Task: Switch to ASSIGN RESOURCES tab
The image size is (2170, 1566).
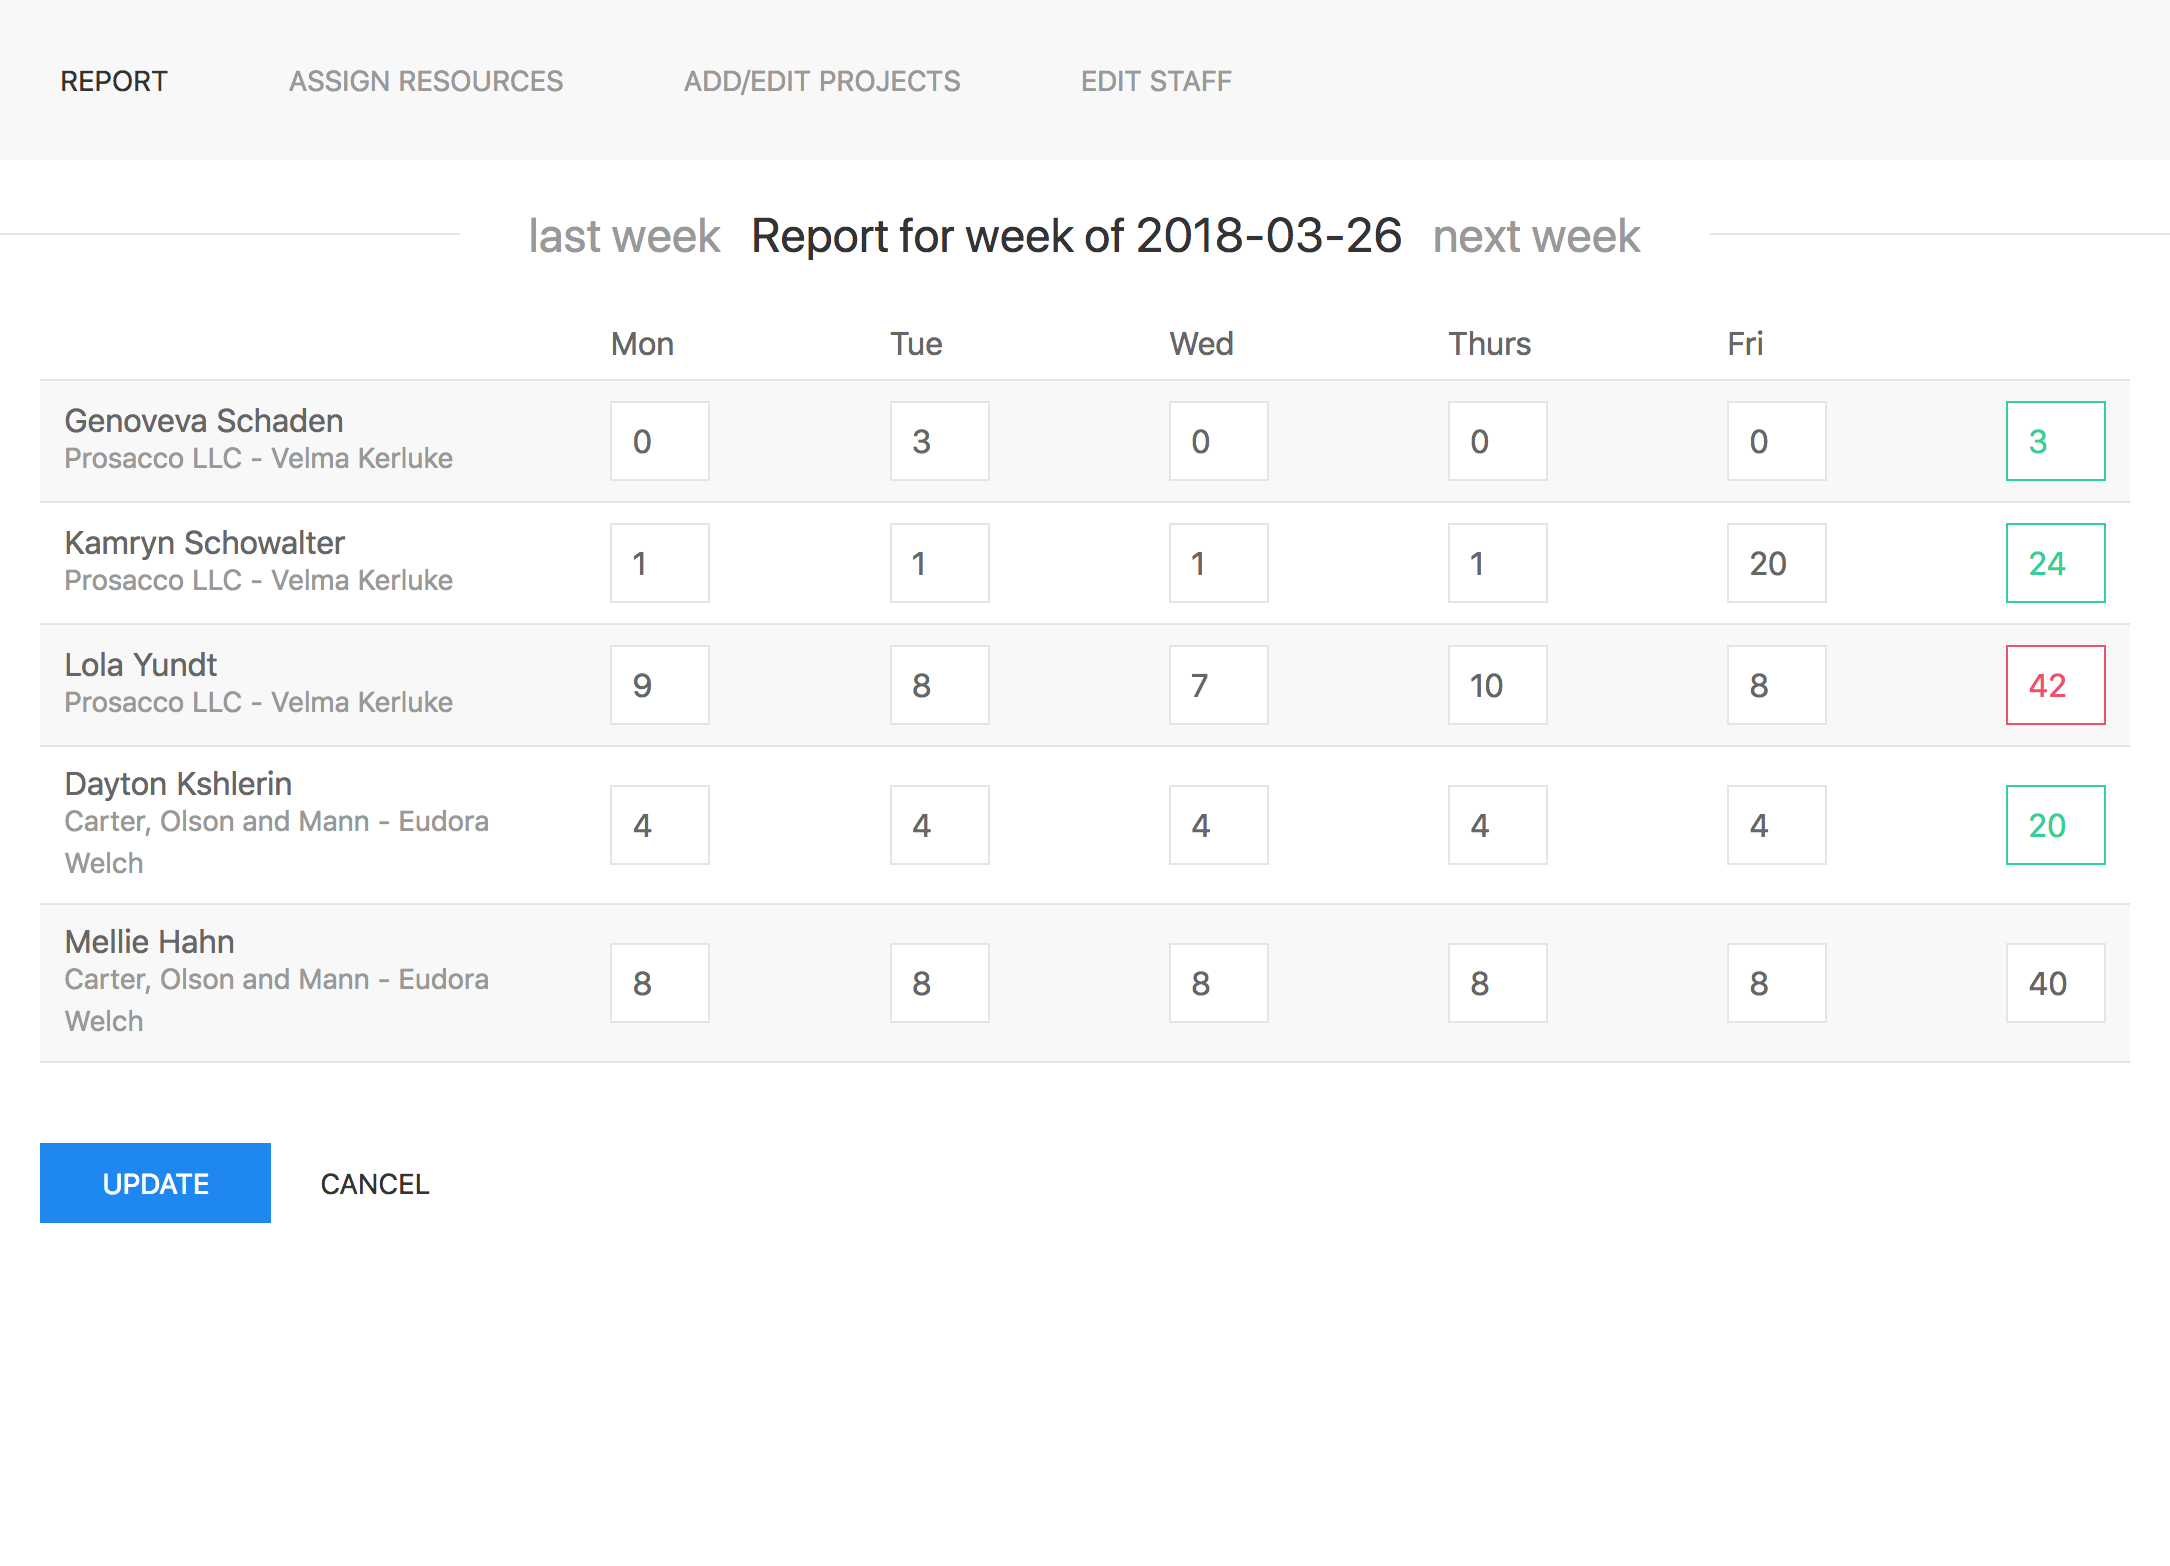Action: click(x=426, y=81)
